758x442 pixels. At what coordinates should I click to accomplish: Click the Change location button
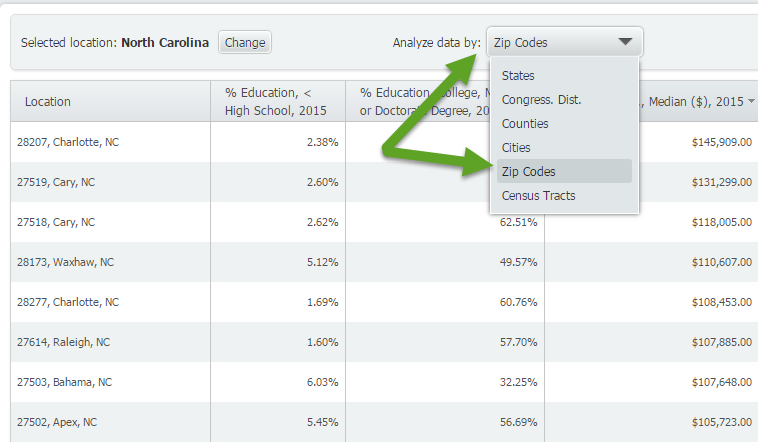pos(245,43)
